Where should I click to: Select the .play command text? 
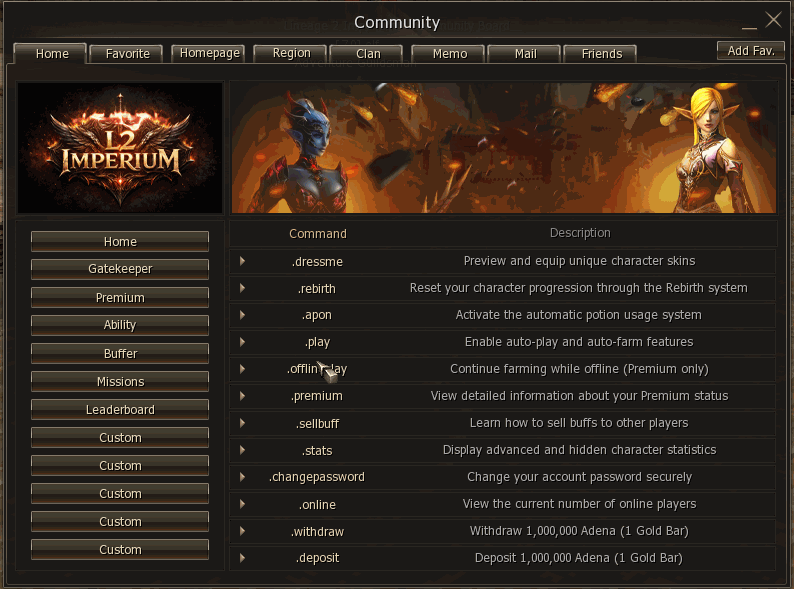pos(317,342)
